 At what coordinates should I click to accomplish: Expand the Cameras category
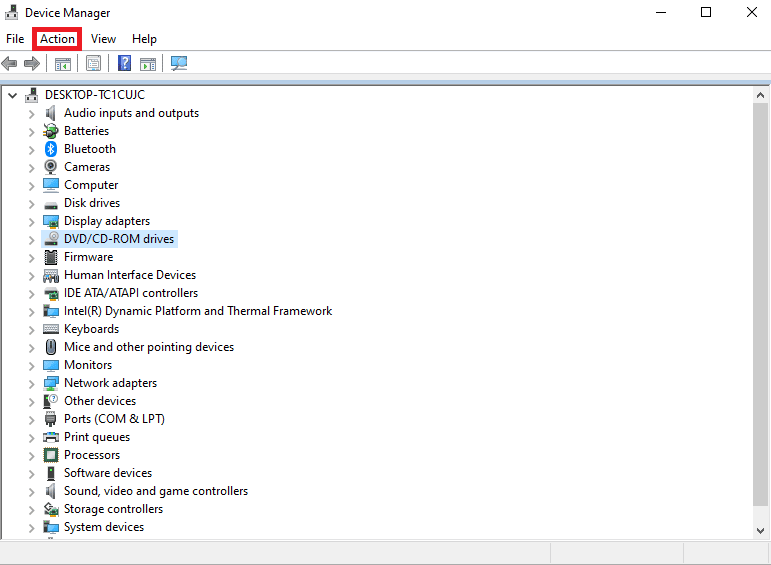click(x=31, y=168)
